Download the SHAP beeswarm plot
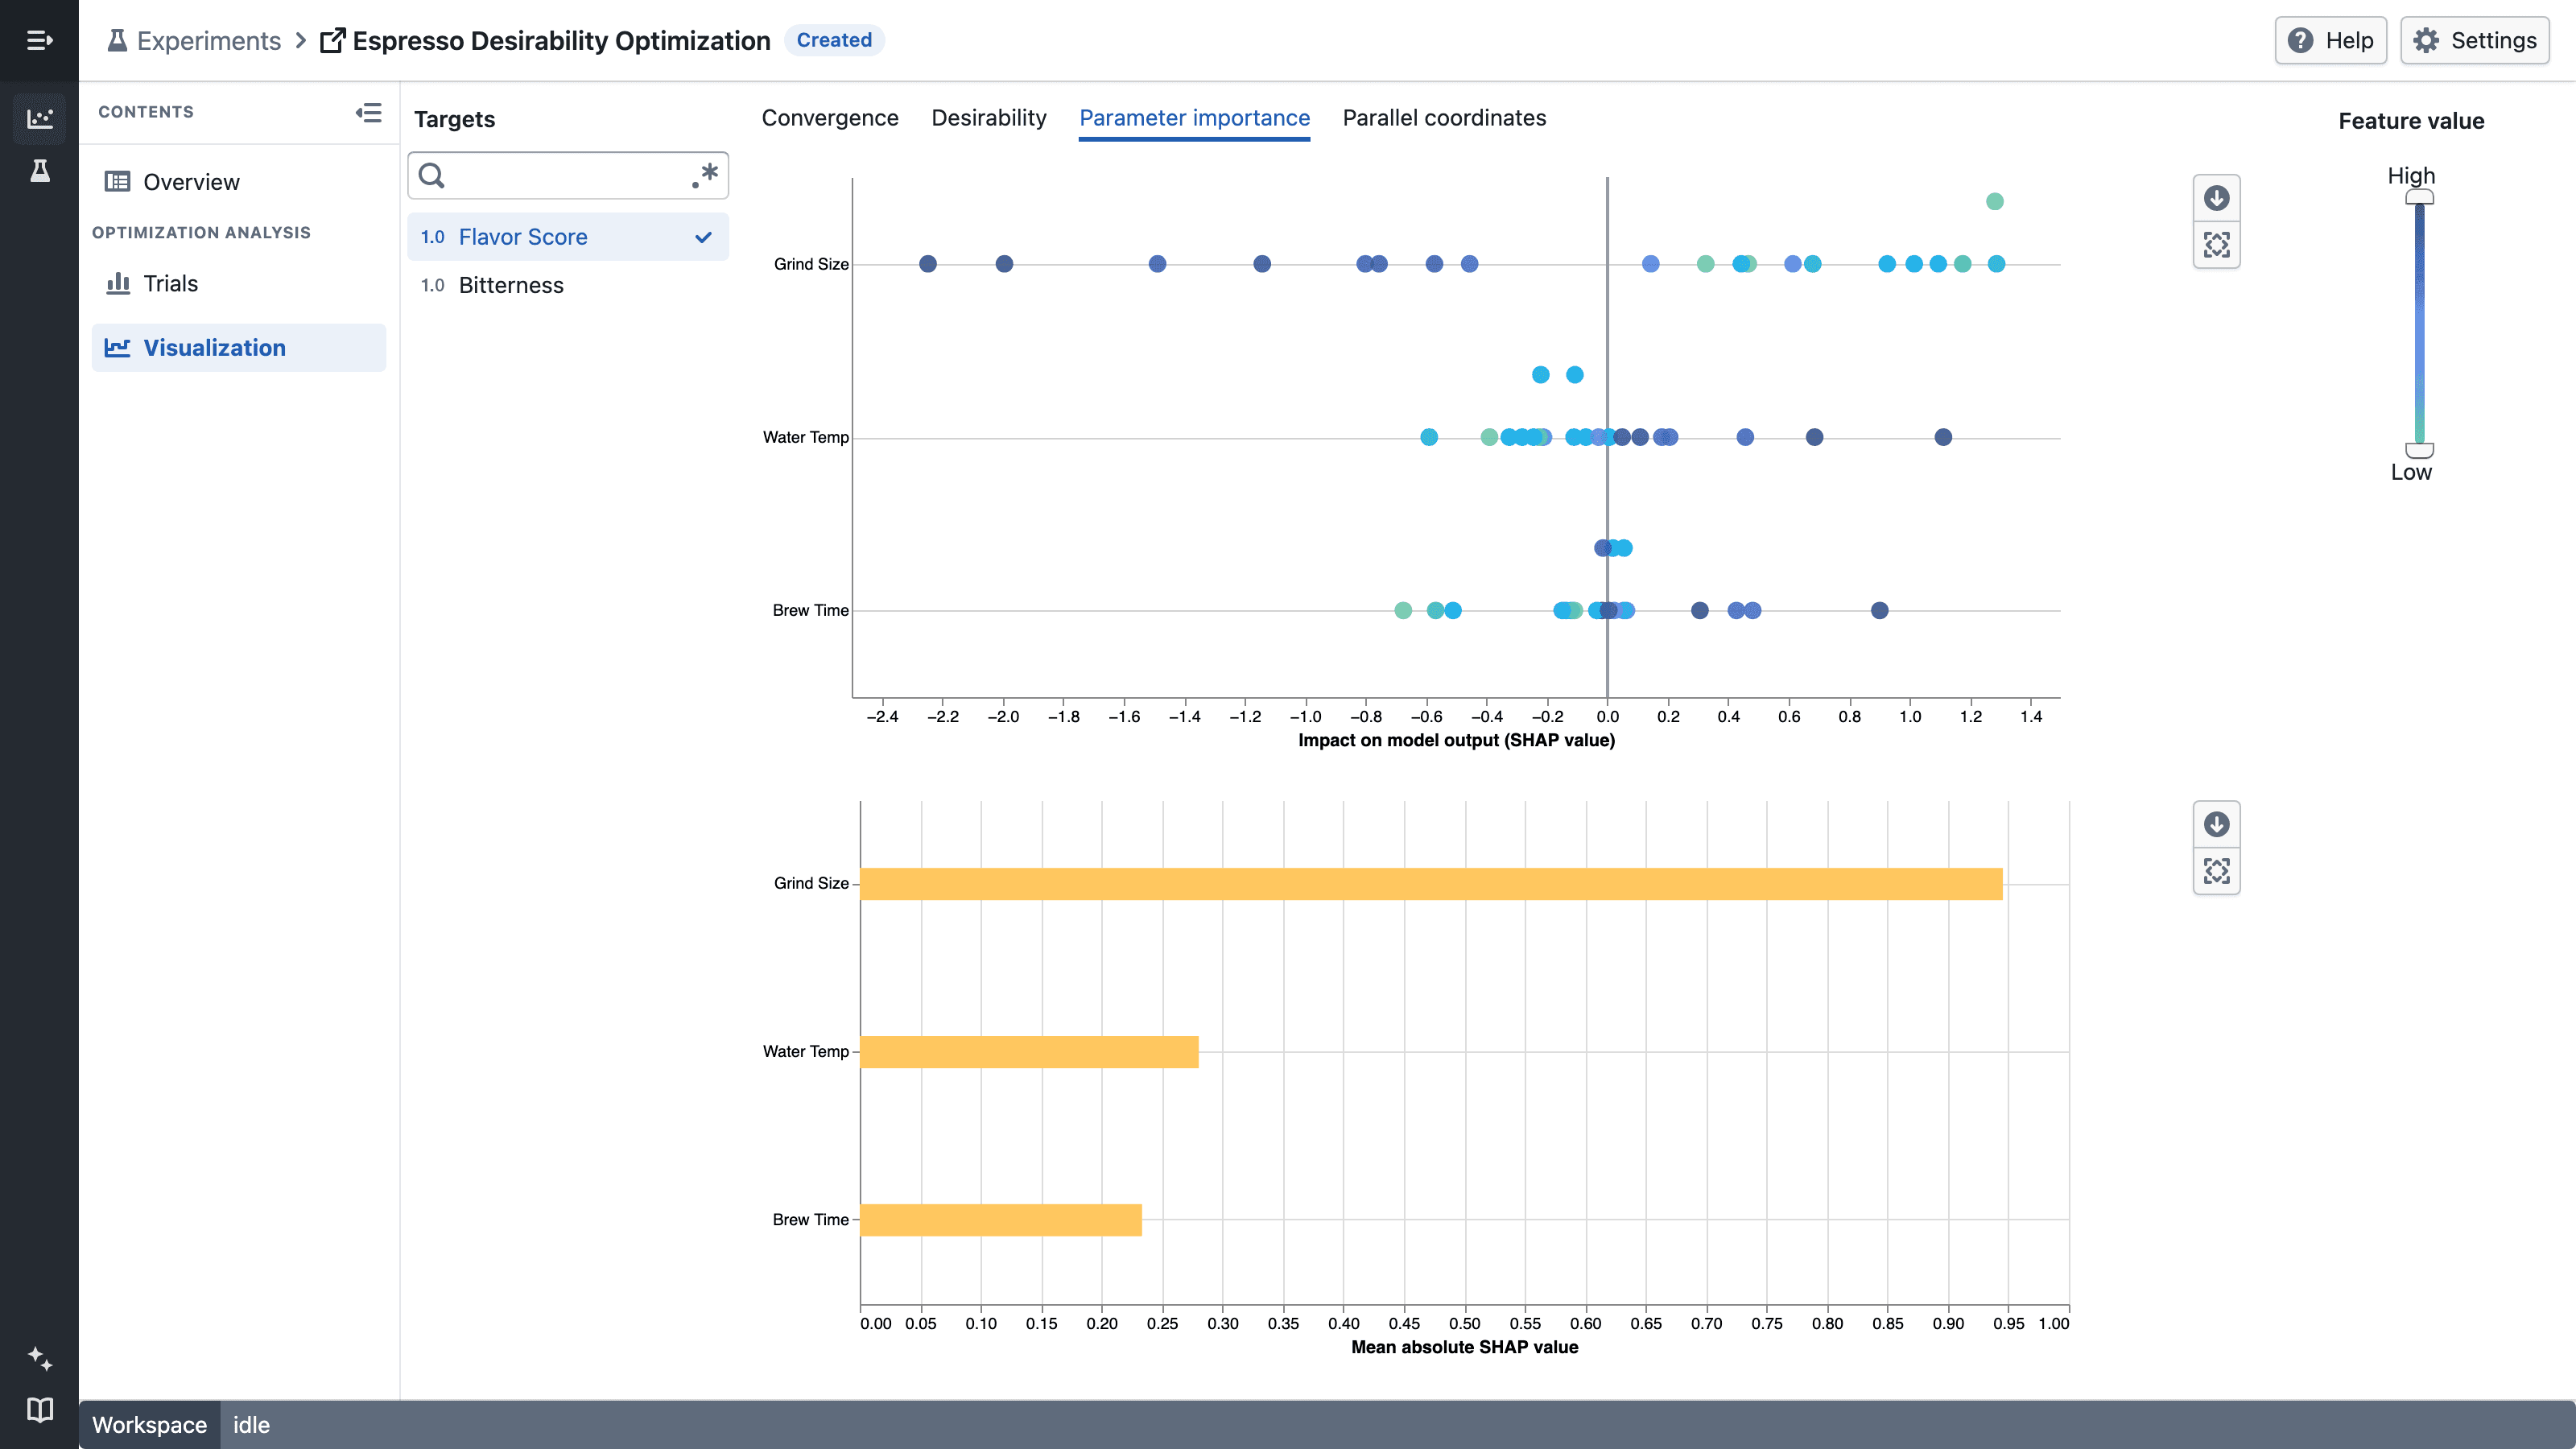Screen dimensions: 2576x1449 tap(2216, 198)
